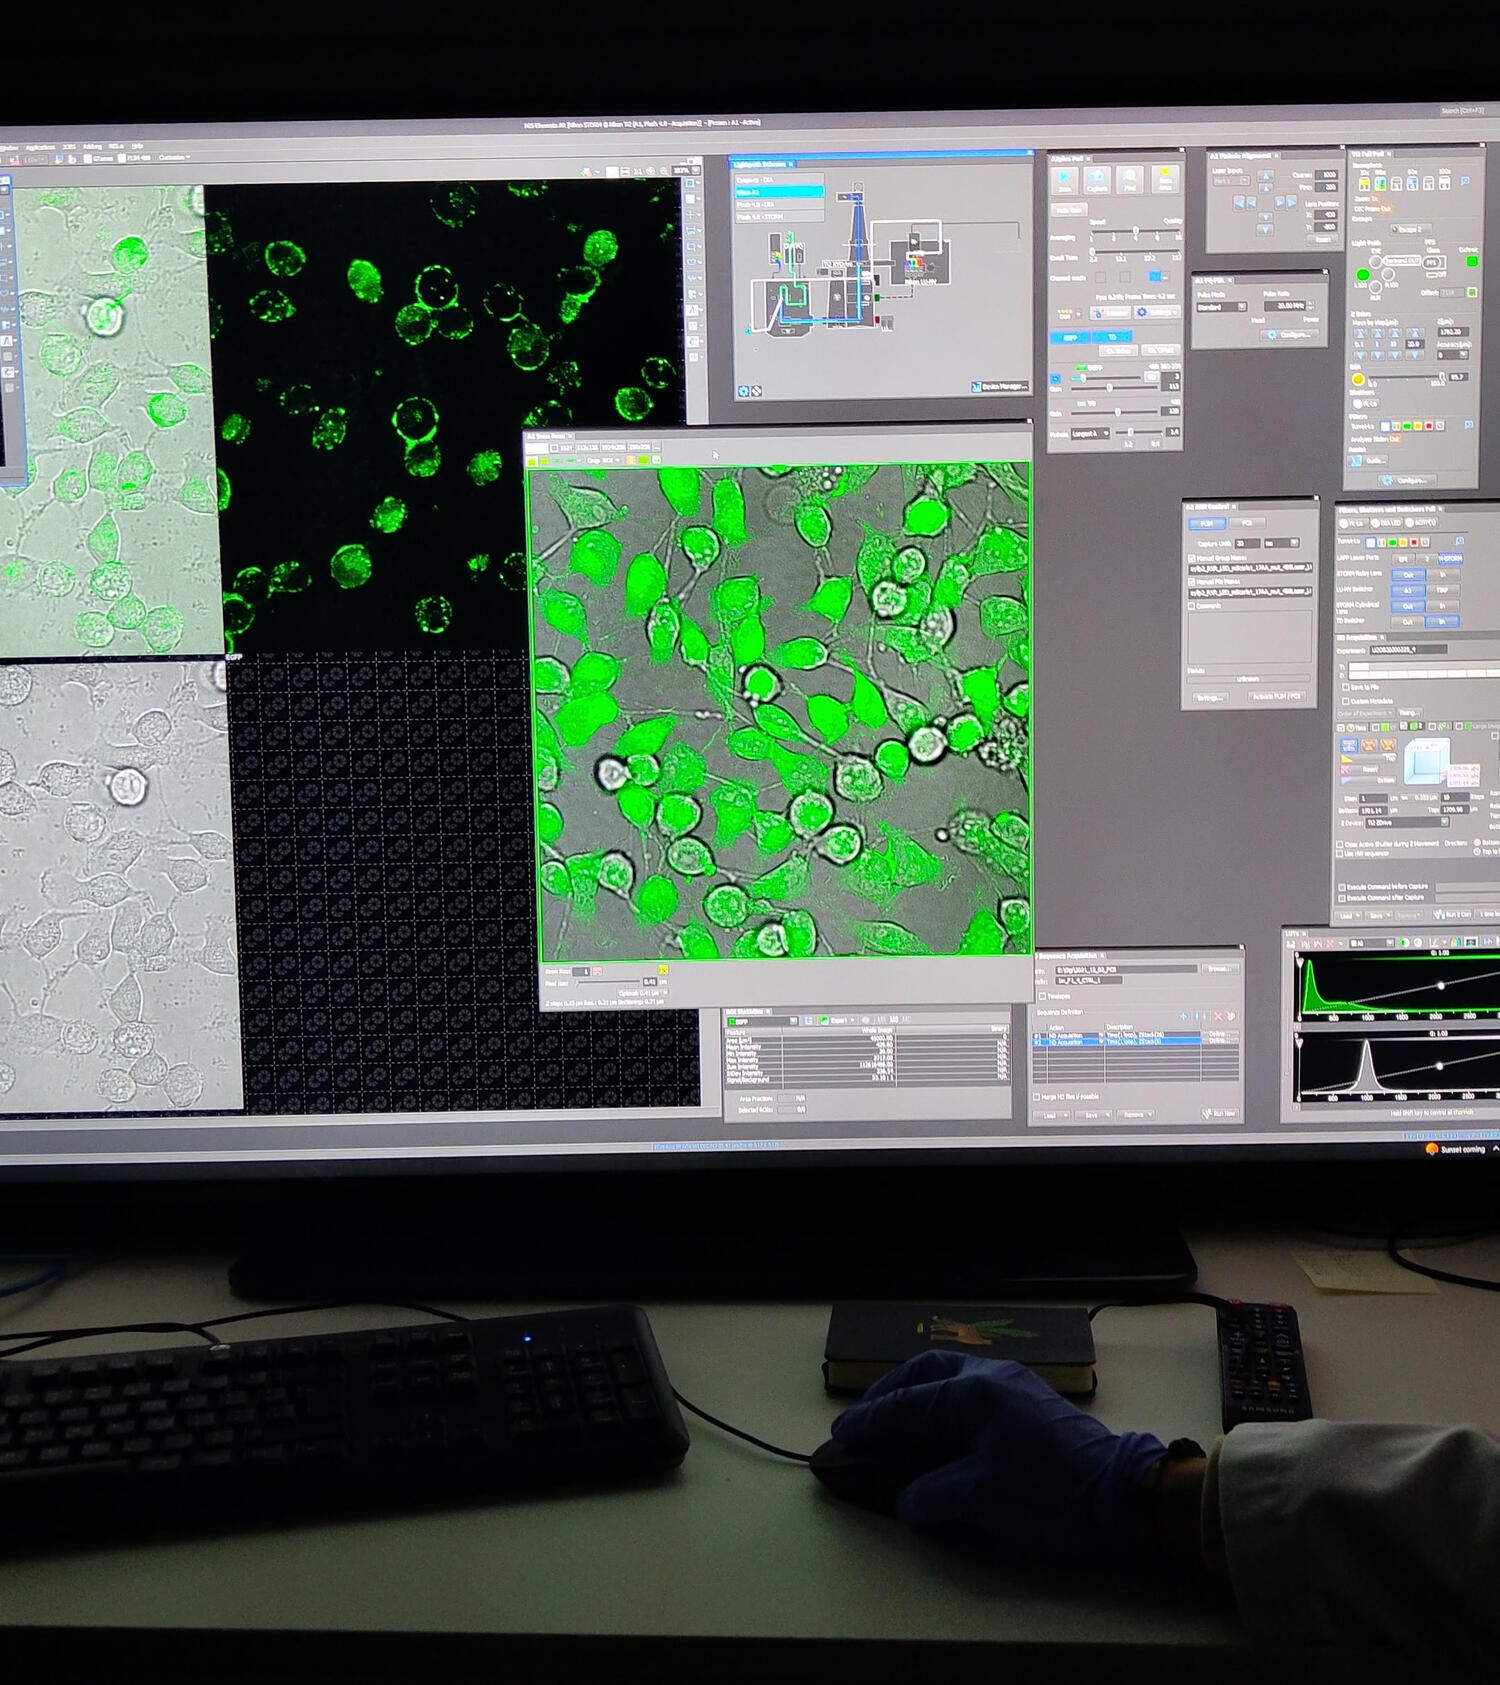The width and height of the screenshot is (1500, 1685).
Task: Click the blue plus add-action icon
Action: click(1183, 1016)
